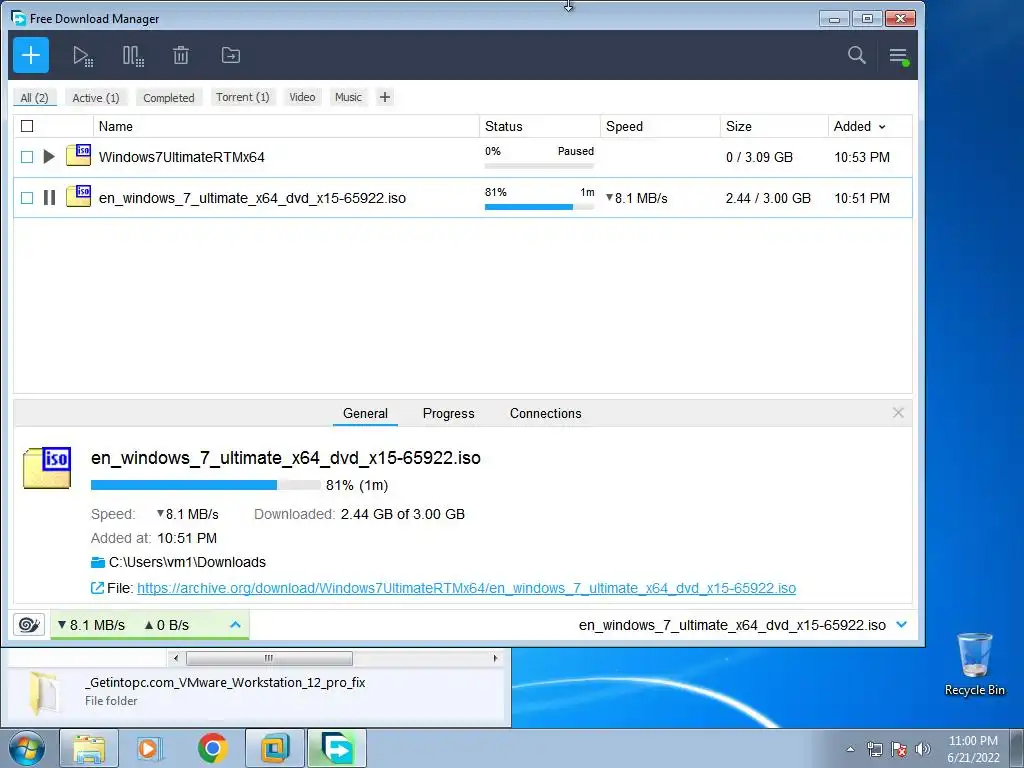Click scrollbar left arrow in background window
The height and width of the screenshot is (768, 1024).
tap(176, 658)
